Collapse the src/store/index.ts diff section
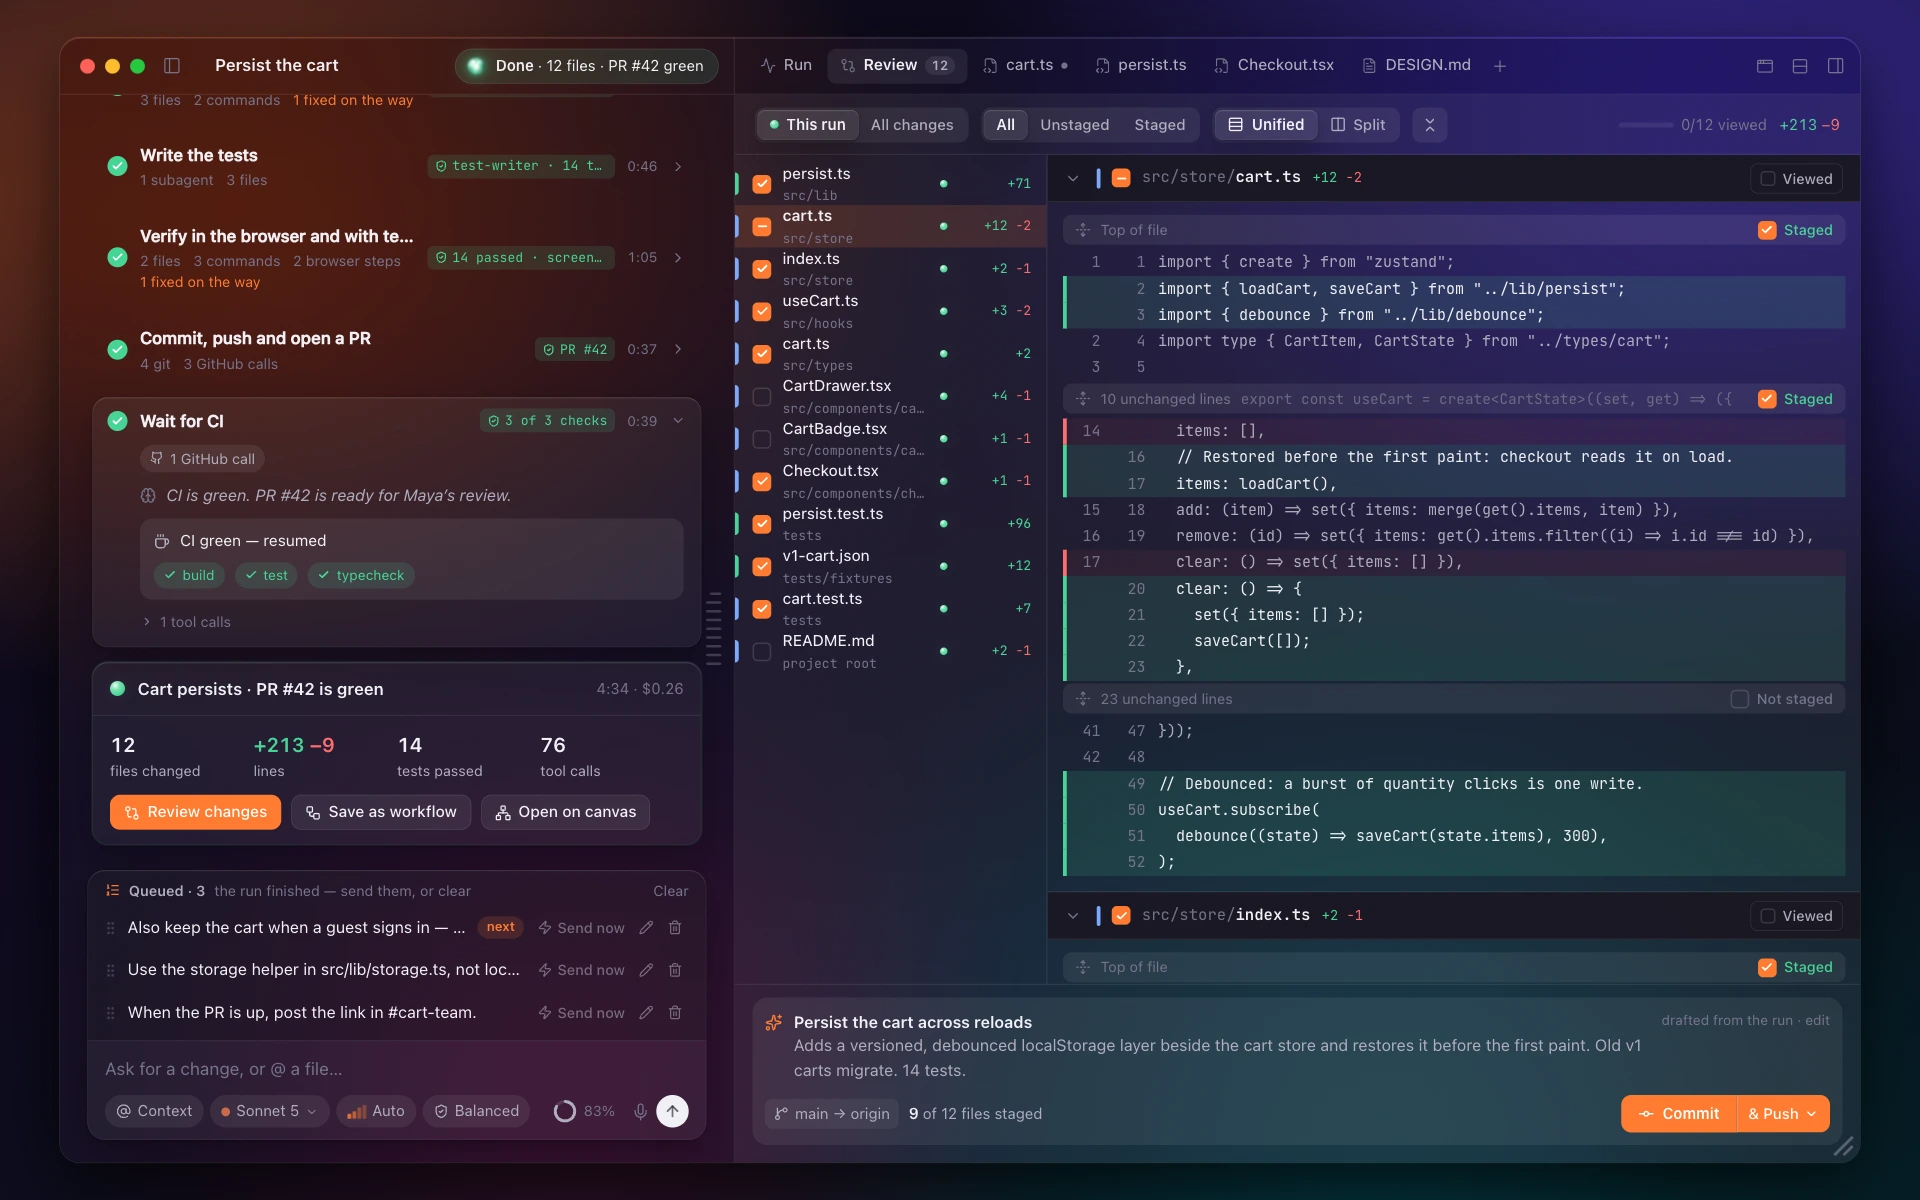This screenshot has width=1920, height=1200. click(x=1073, y=915)
